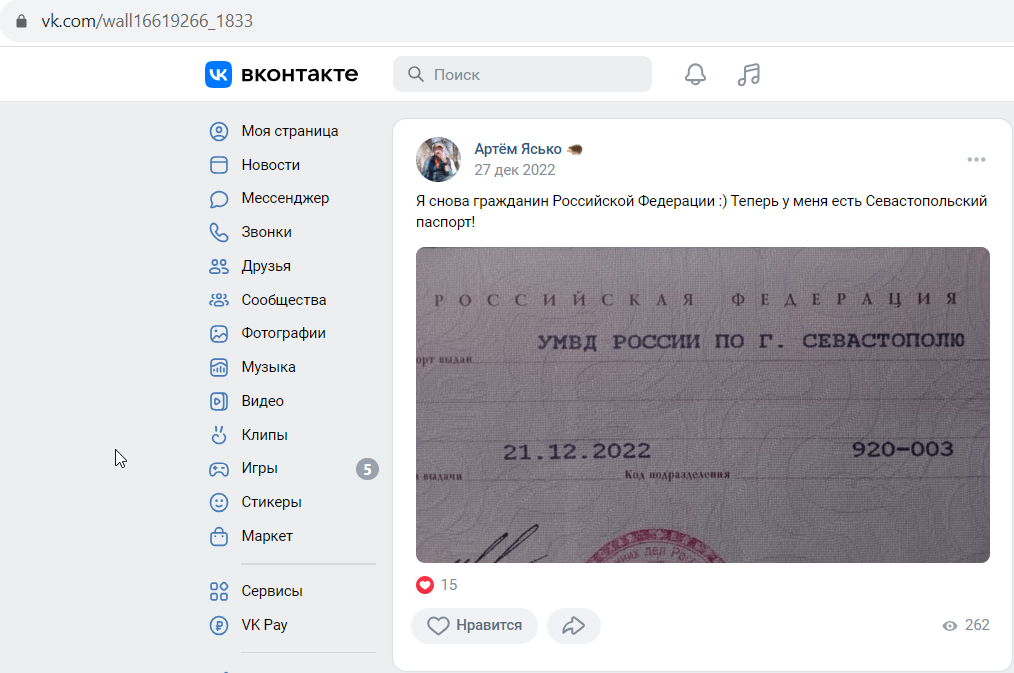
Task: Share the post with arrow icon
Action: tap(574, 625)
